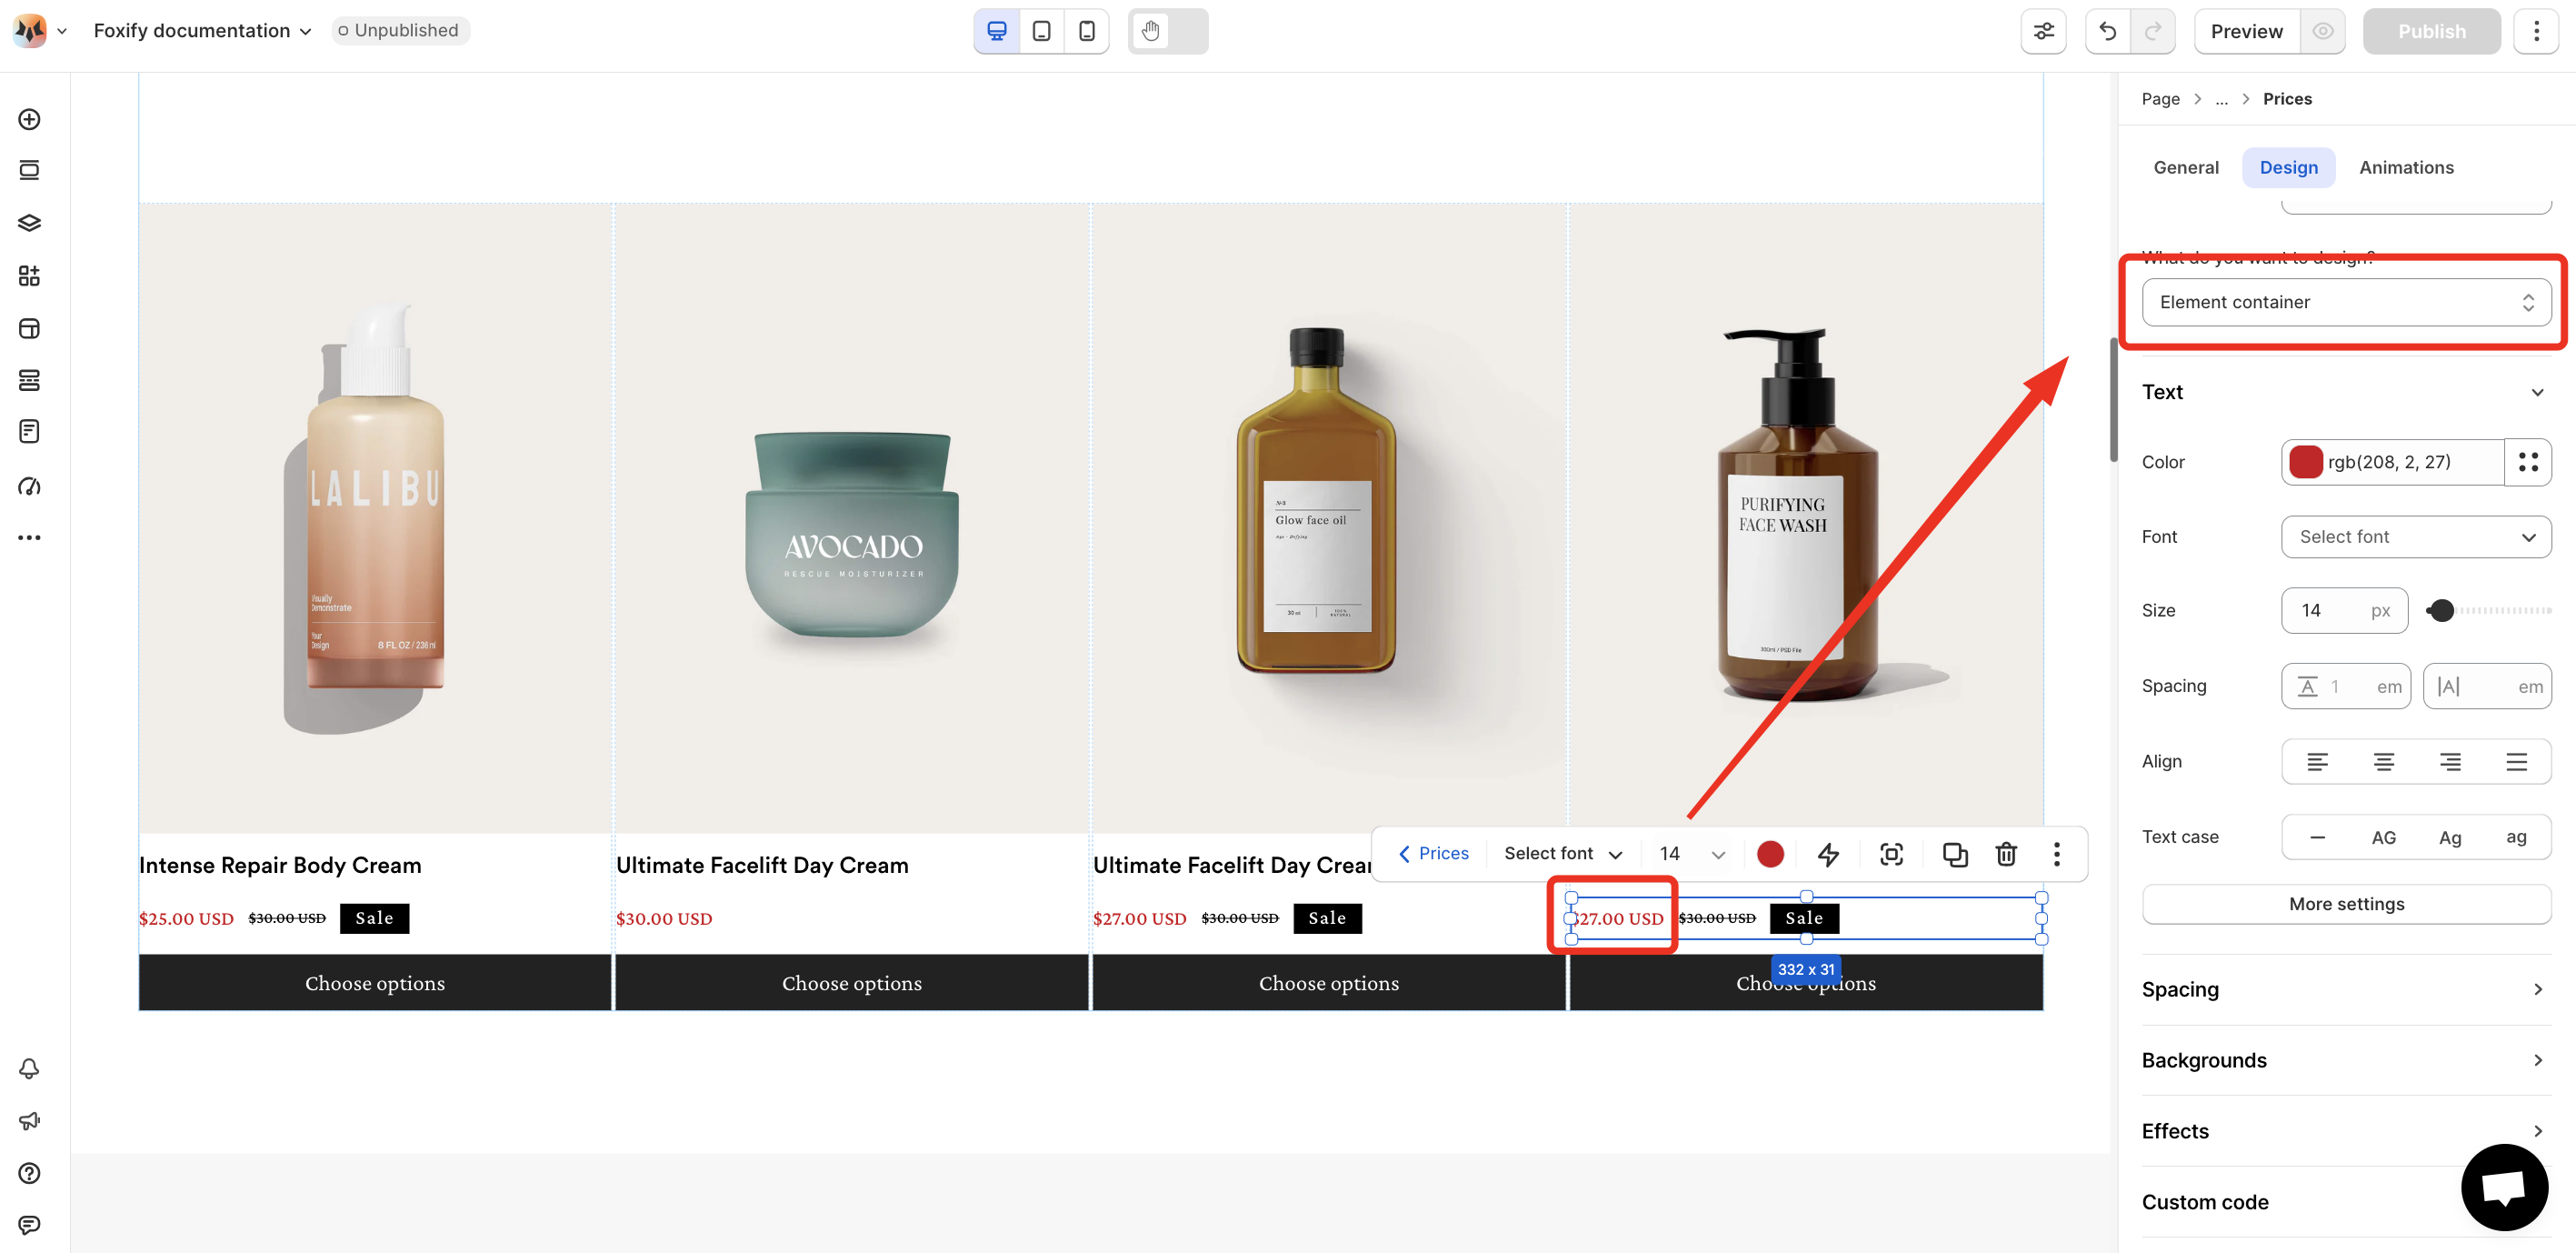The width and height of the screenshot is (2576, 1253).
Task: Switch to the Design tab
Action: point(2288,168)
